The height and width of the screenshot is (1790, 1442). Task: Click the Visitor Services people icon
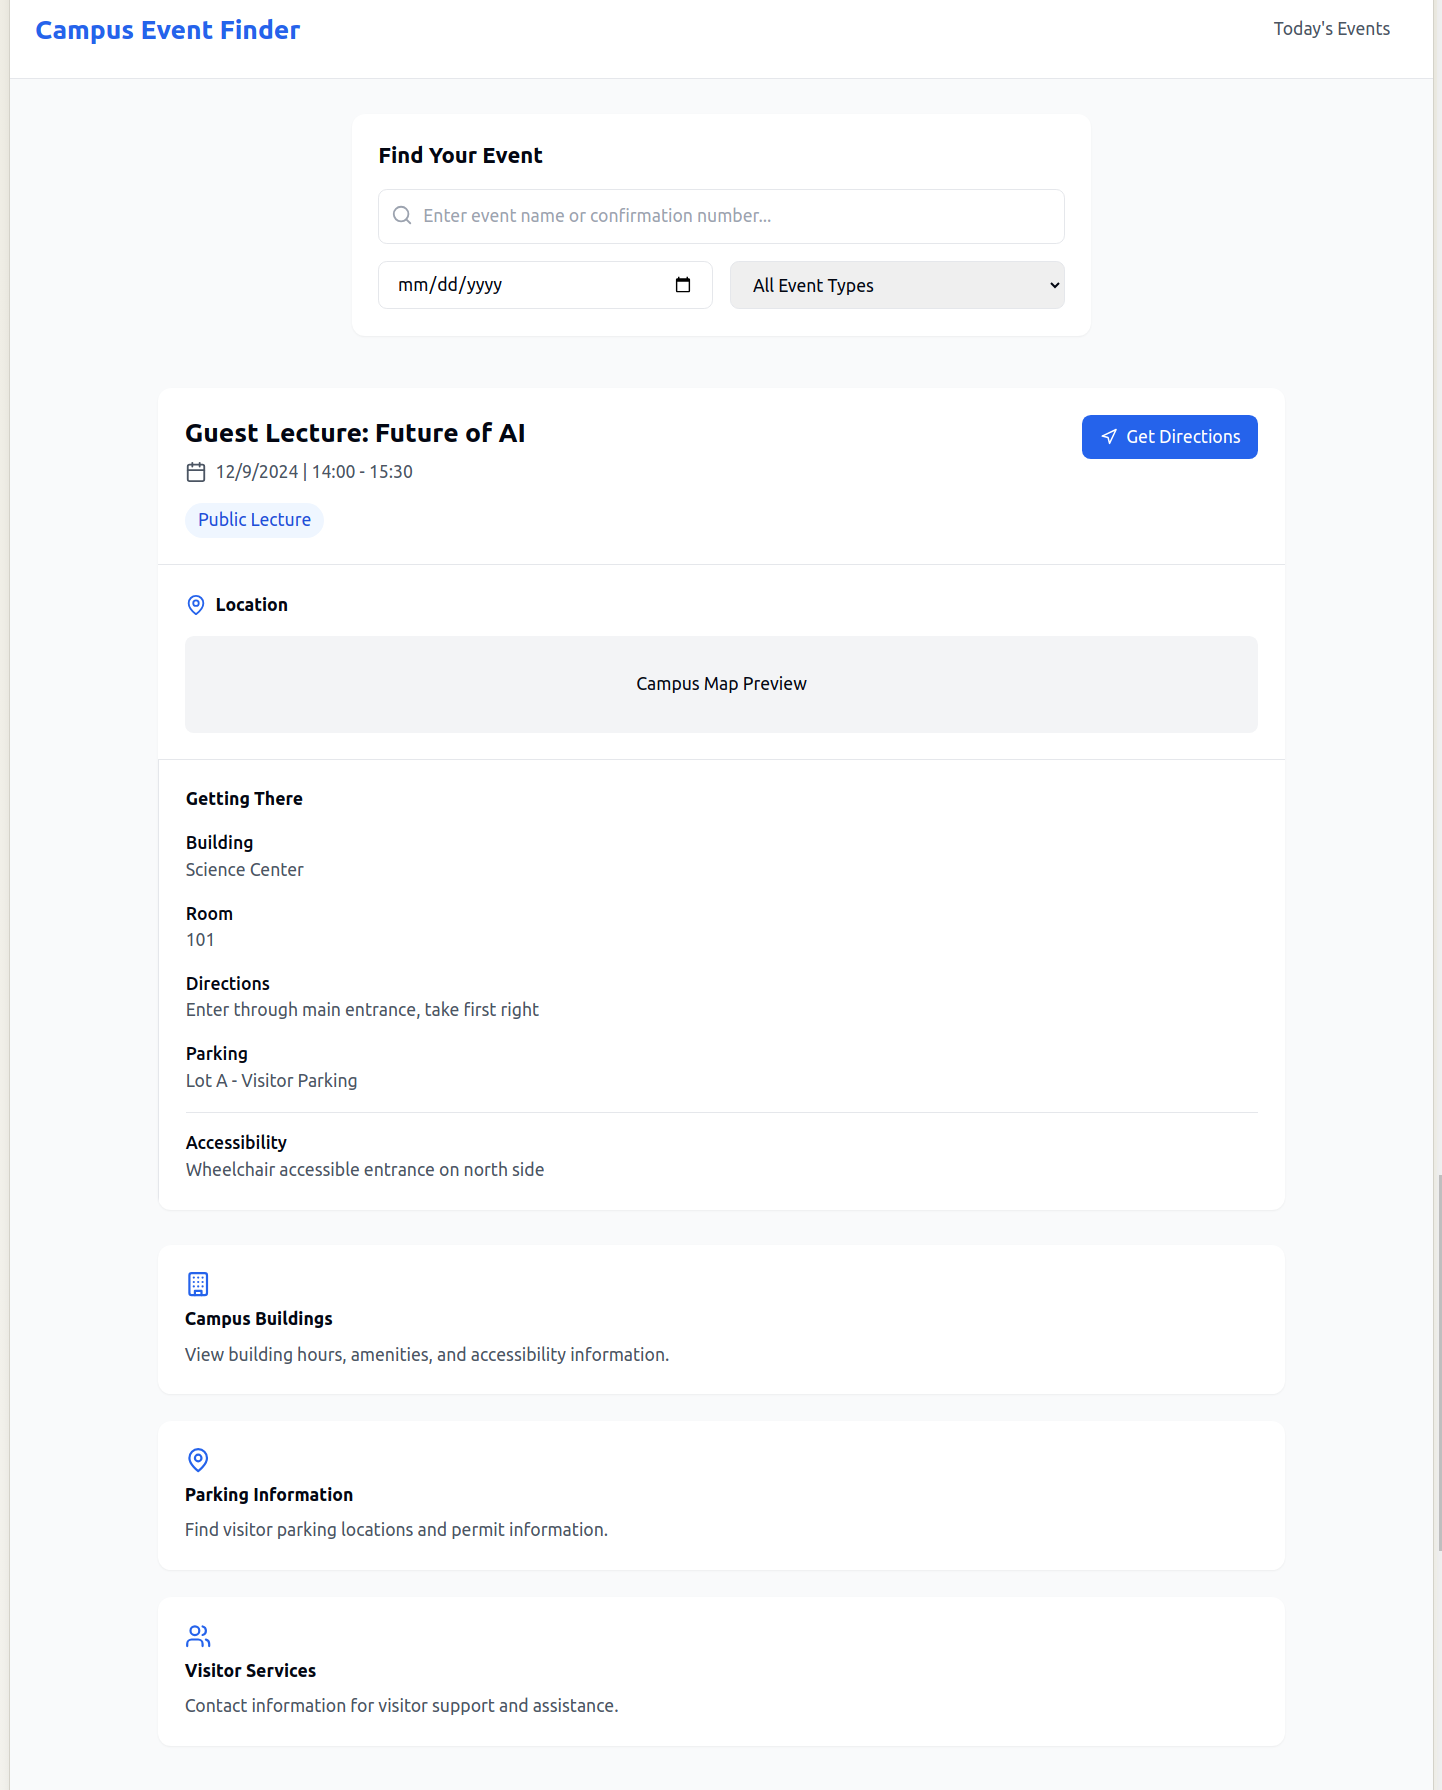[x=198, y=1635]
